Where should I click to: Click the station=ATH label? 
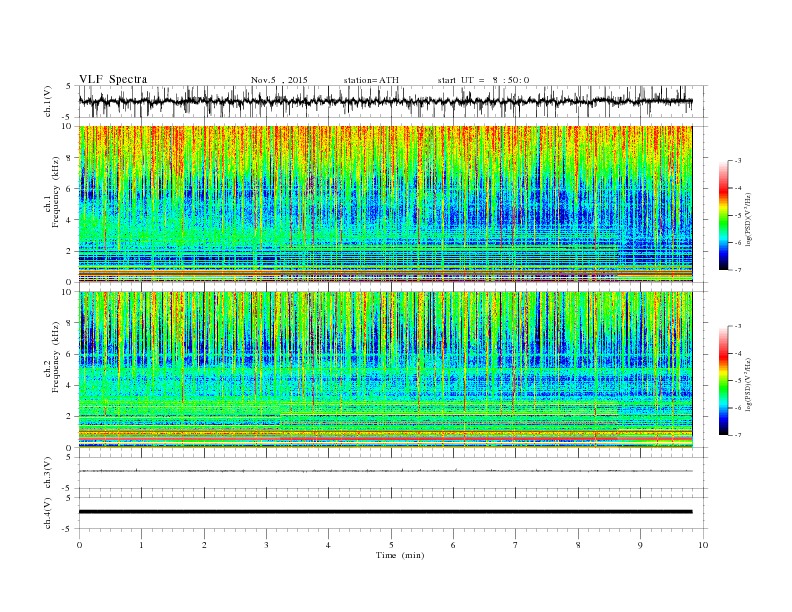tap(371, 80)
